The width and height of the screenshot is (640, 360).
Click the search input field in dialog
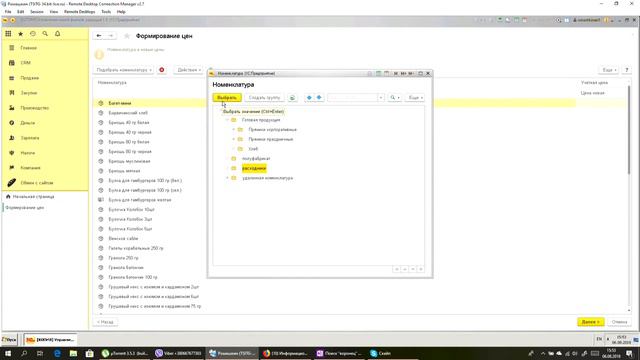[353, 98]
